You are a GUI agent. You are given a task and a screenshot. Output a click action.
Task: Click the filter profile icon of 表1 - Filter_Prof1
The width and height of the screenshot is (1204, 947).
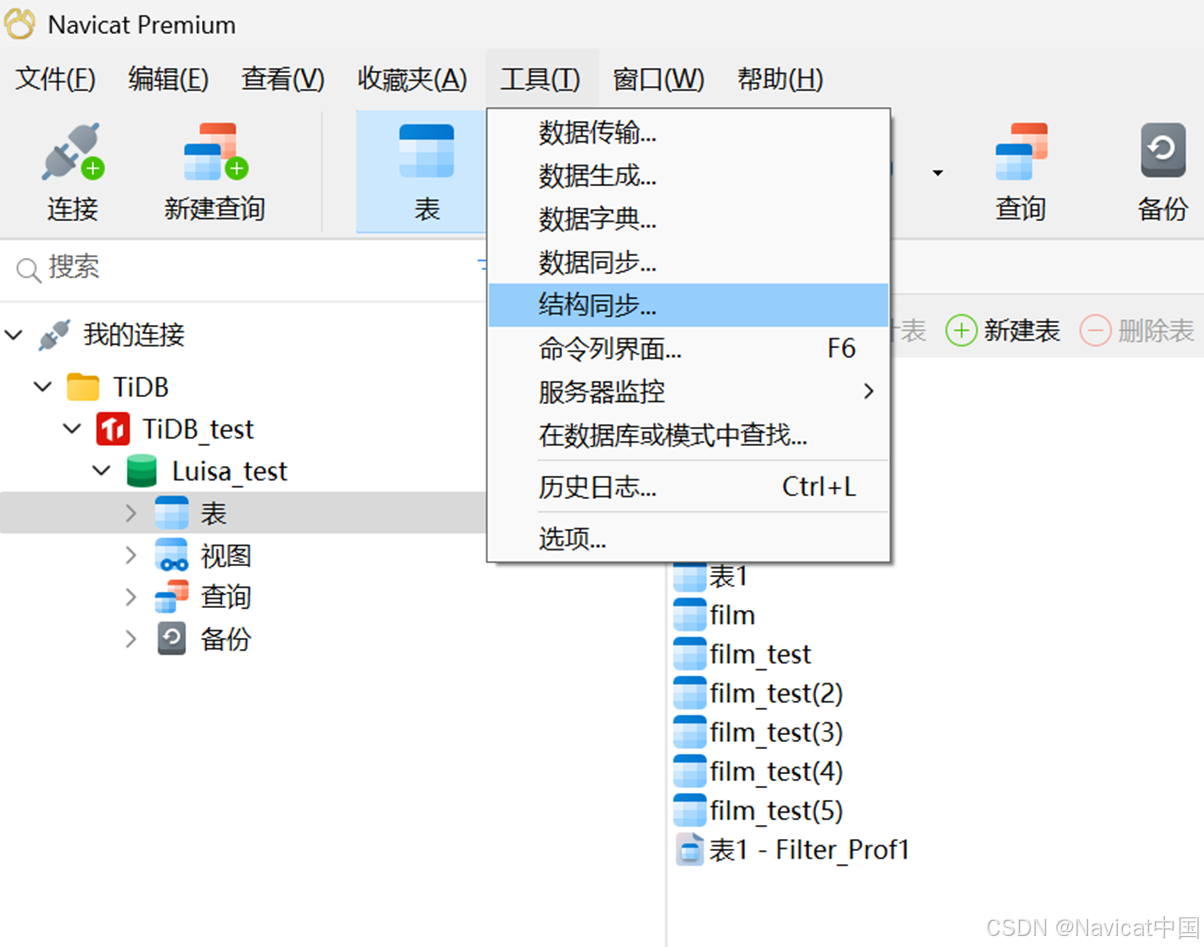[689, 850]
